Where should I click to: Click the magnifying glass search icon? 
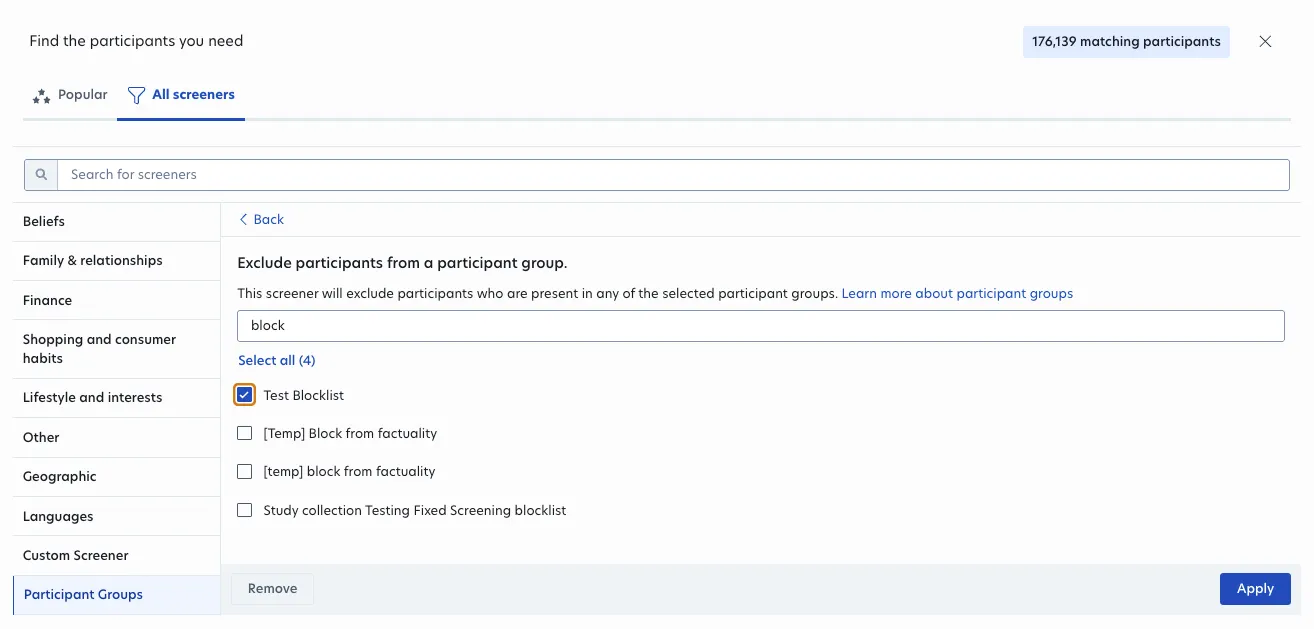coord(40,174)
